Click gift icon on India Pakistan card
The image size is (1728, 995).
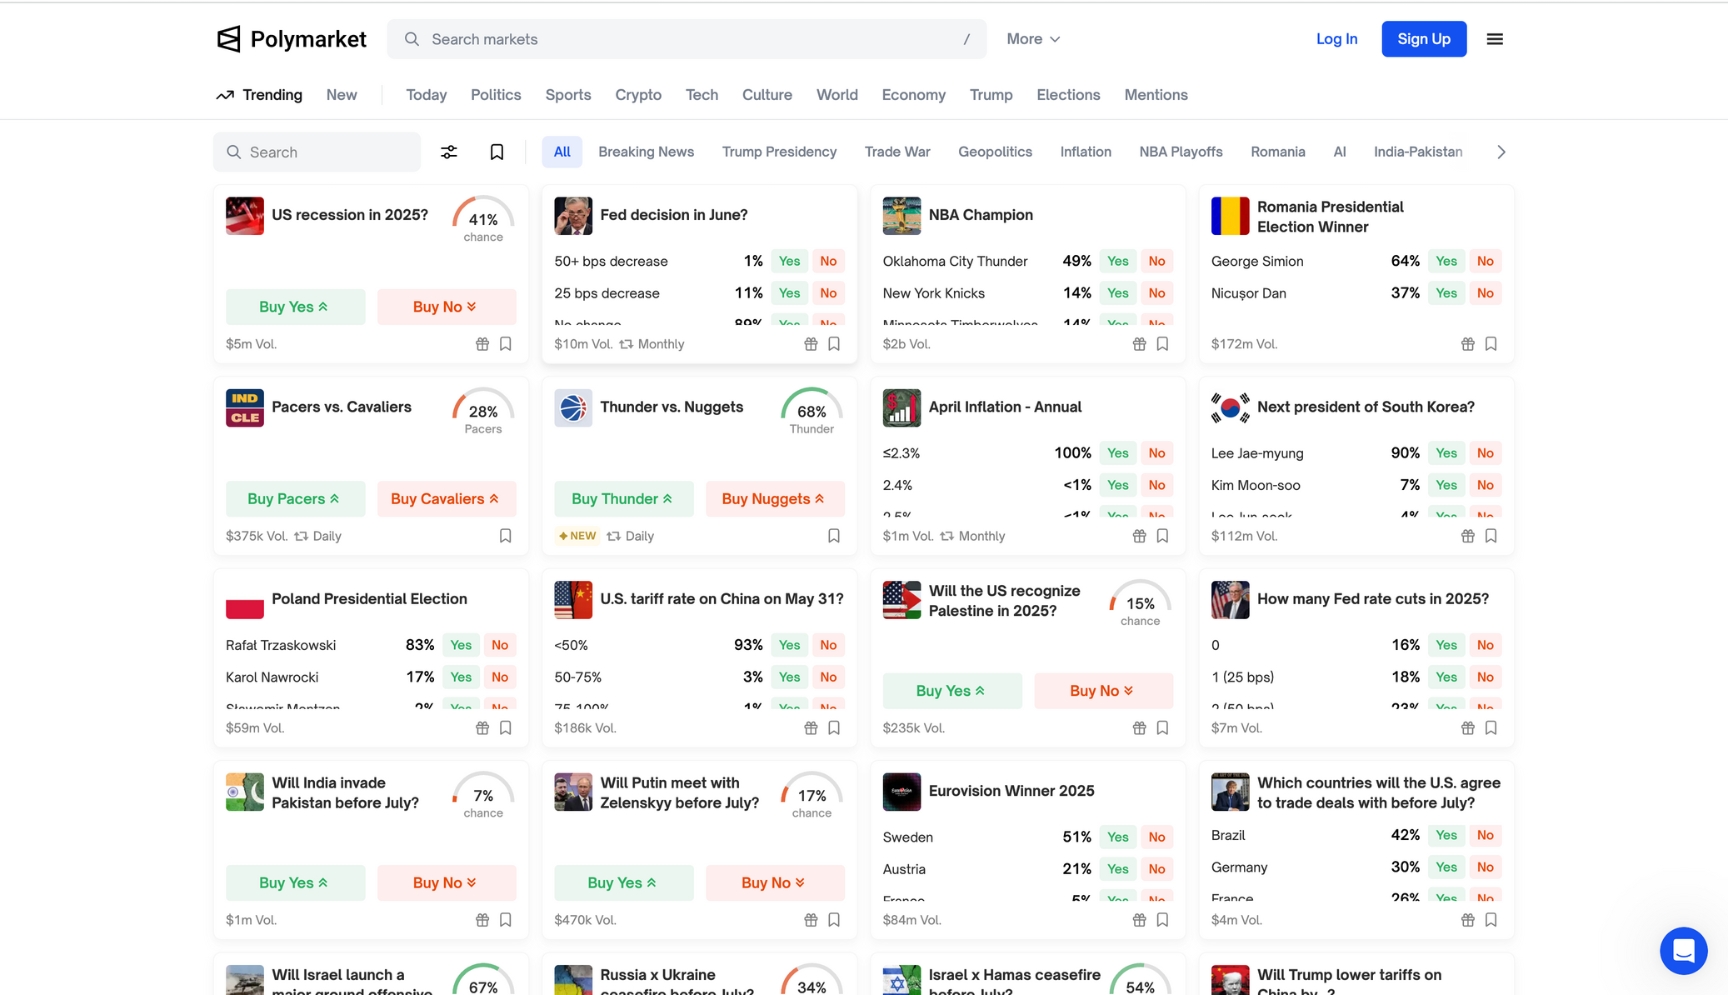coord(482,920)
